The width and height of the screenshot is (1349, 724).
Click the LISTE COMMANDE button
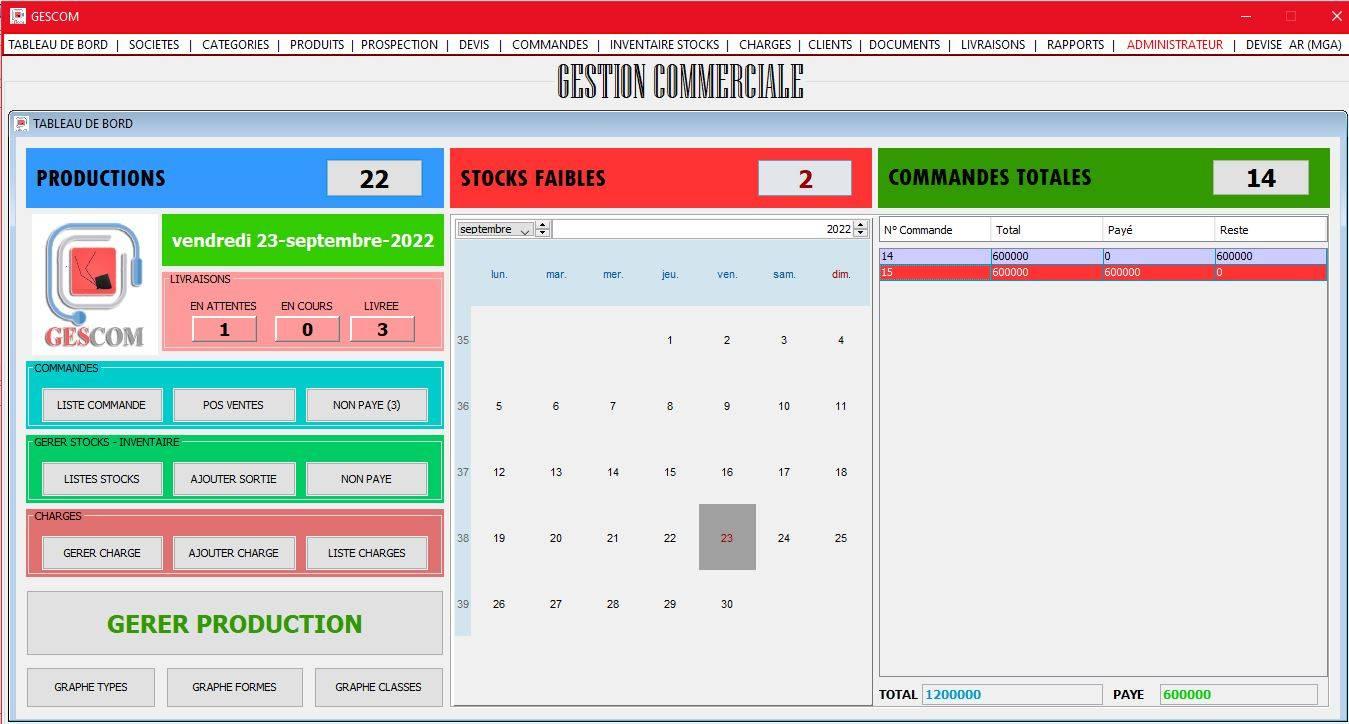[x=102, y=405]
